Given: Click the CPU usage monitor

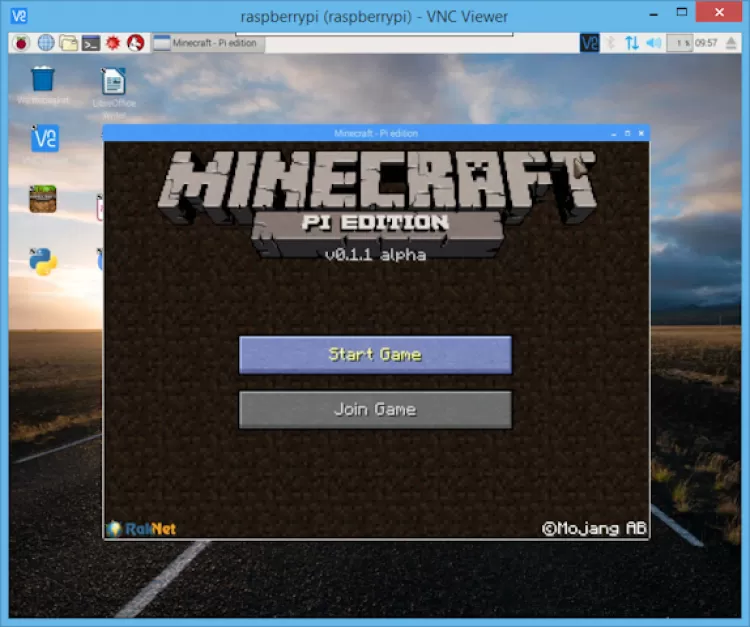Looking at the screenshot, I should pos(680,43).
